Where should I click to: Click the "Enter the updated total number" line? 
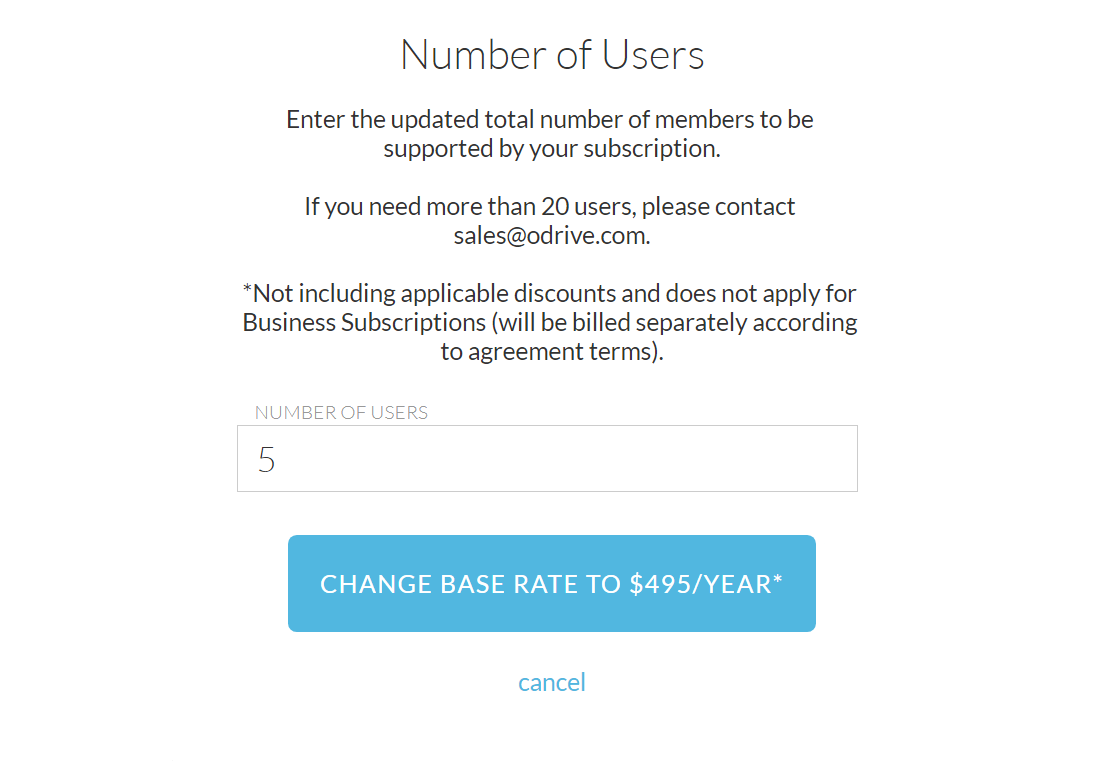[x=550, y=120]
